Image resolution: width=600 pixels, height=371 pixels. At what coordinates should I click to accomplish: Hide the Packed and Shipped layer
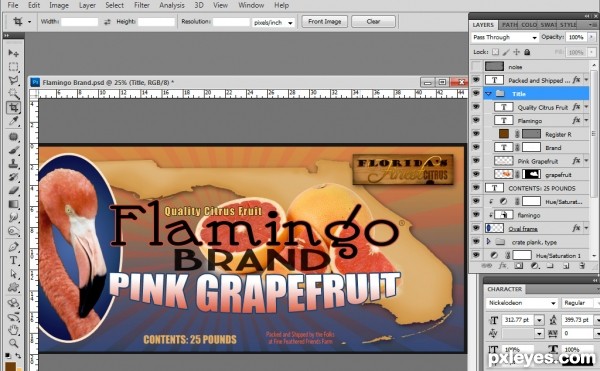tap(476, 80)
